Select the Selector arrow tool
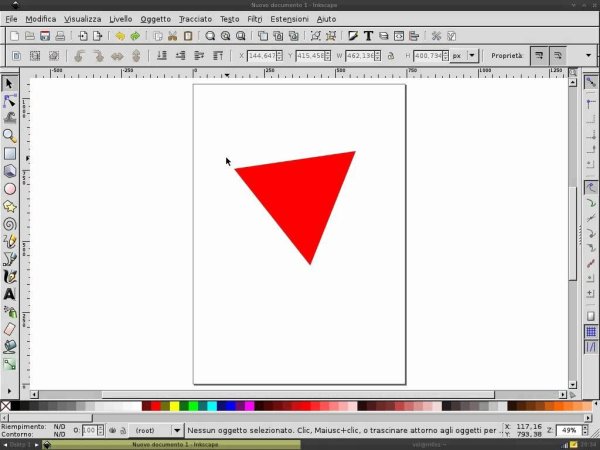The width and height of the screenshot is (600, 450). coord(9,83)
